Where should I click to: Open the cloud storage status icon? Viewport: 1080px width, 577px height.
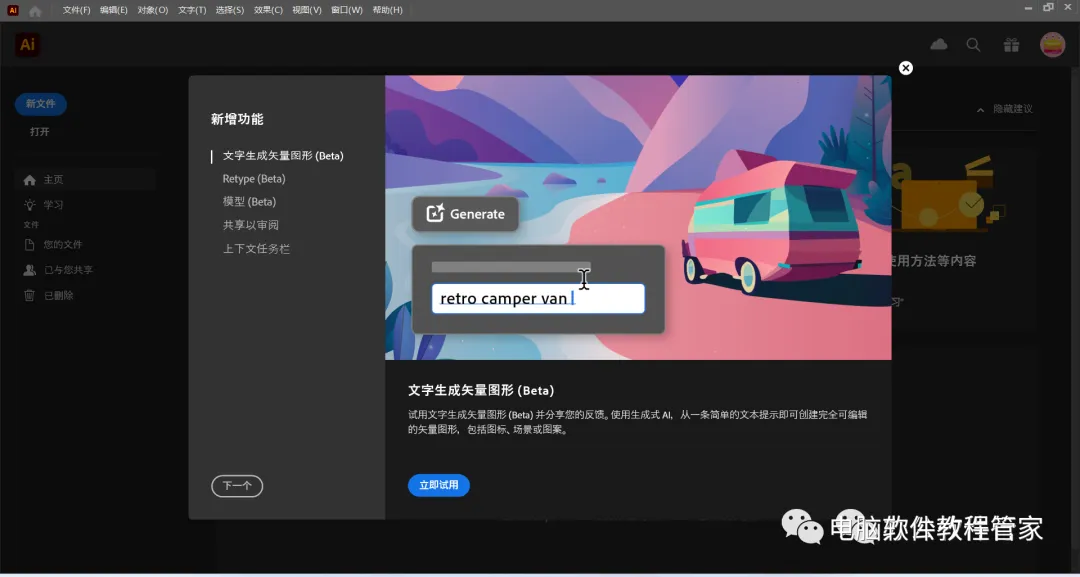coord(938,45)
